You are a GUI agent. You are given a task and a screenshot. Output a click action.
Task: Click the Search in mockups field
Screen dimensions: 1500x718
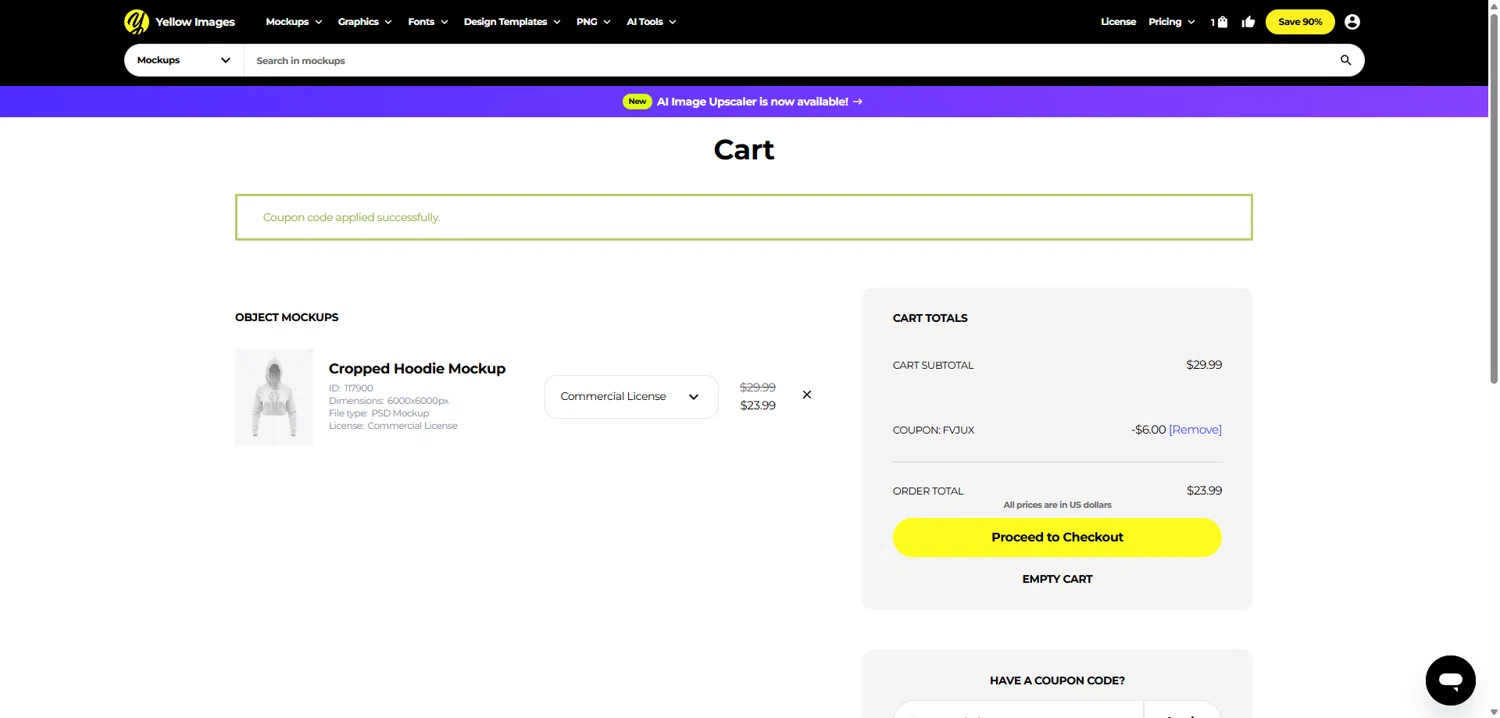click(x=790, y=60)
